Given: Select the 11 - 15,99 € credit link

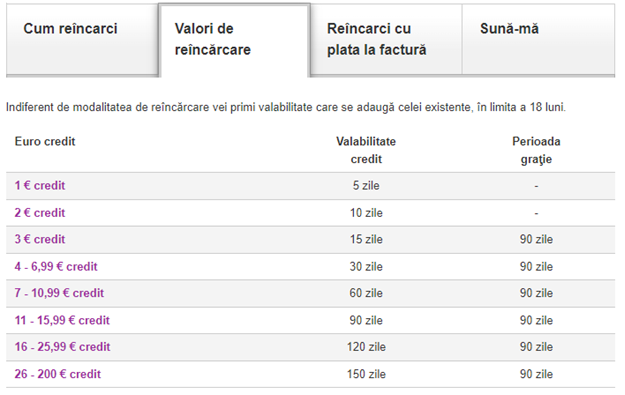Looking at the screenshot, I should point(62,320).
